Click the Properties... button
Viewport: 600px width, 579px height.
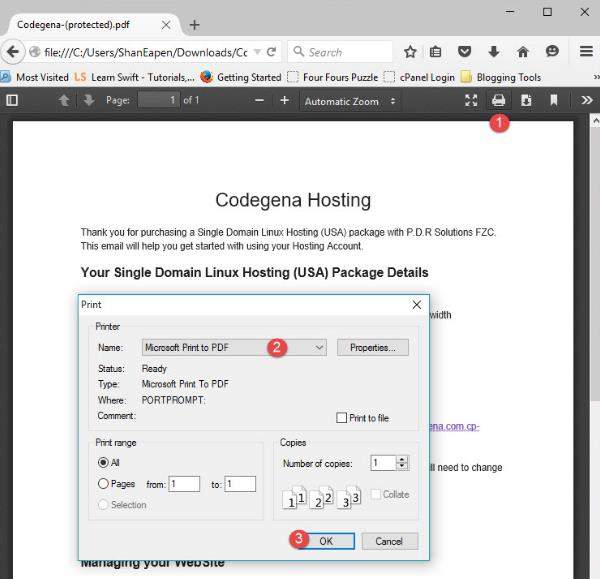point(373,347)
